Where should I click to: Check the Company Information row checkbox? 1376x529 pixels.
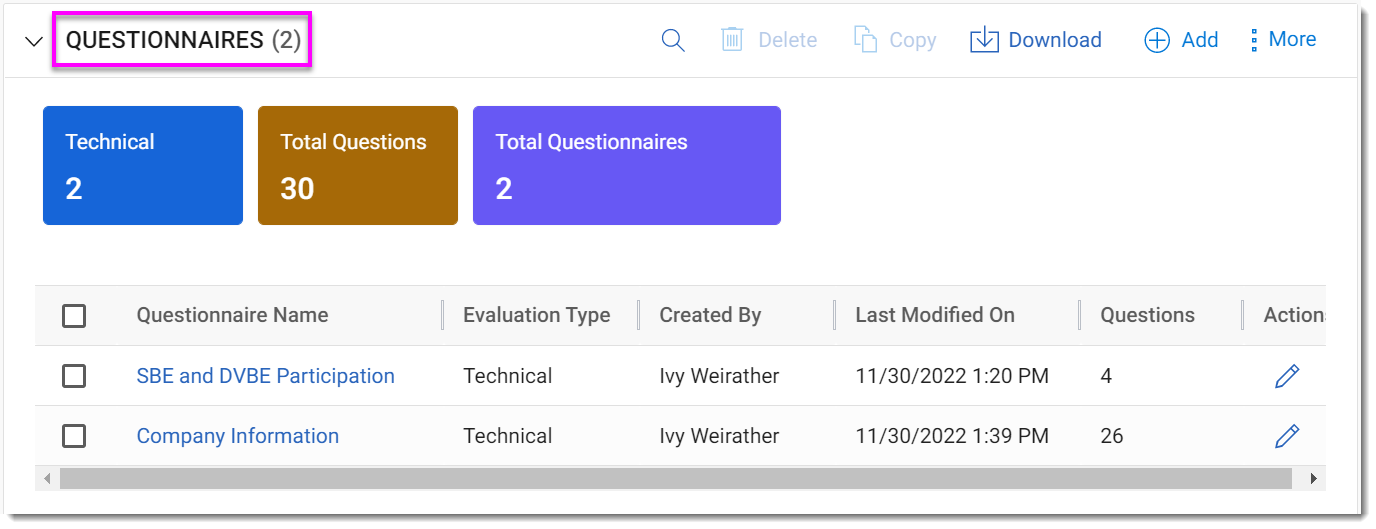click(74, 436)
